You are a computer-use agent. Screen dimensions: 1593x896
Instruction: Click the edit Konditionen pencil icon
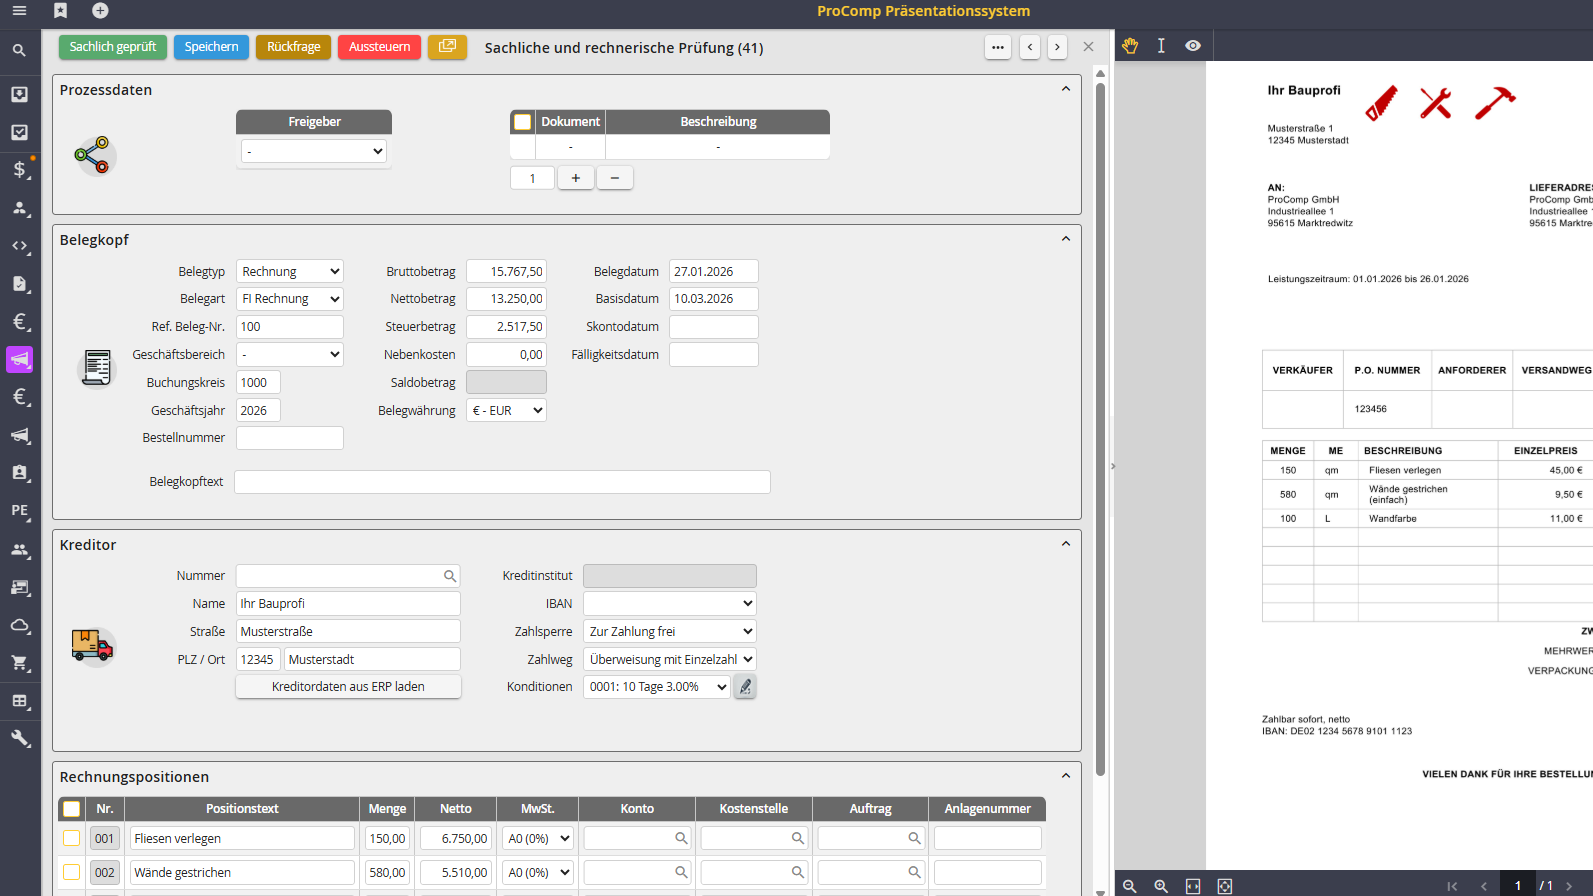coord(745,687)
